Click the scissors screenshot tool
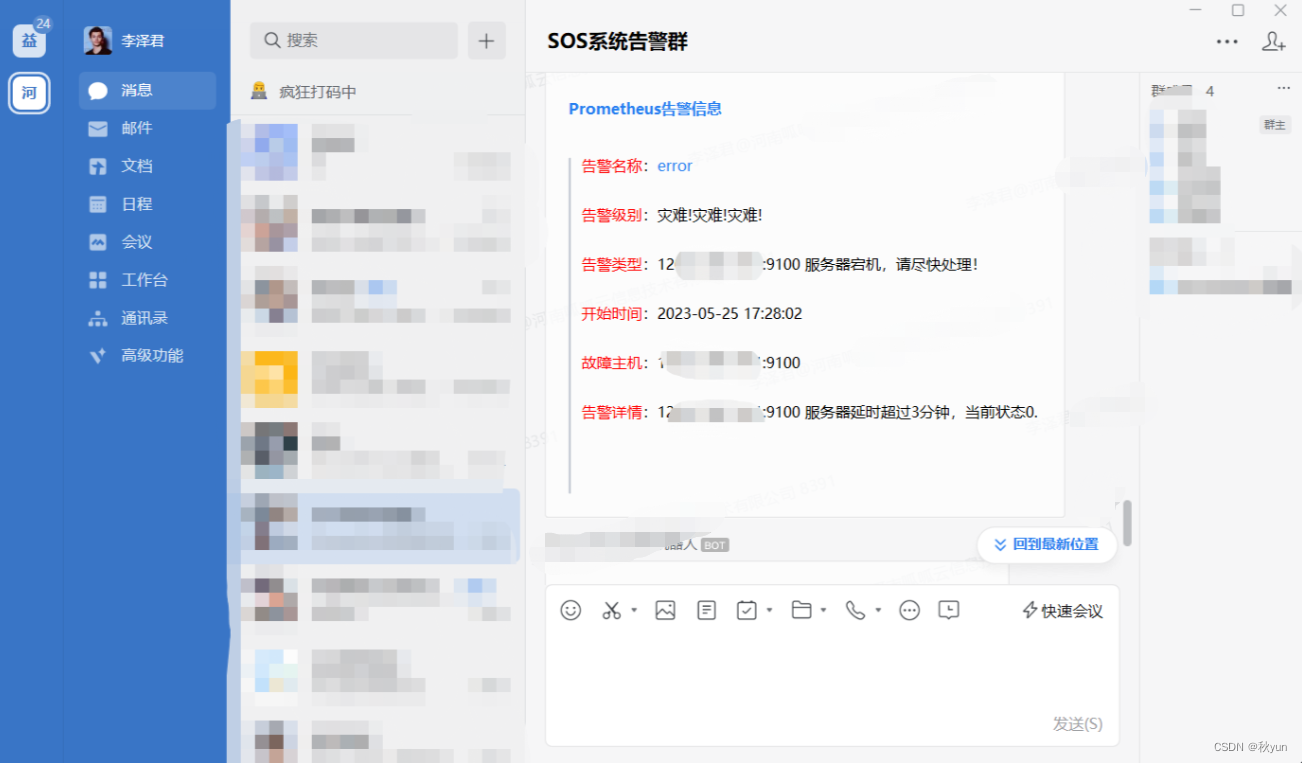This screenshot has height=763, width=1302. click(612, 610)
